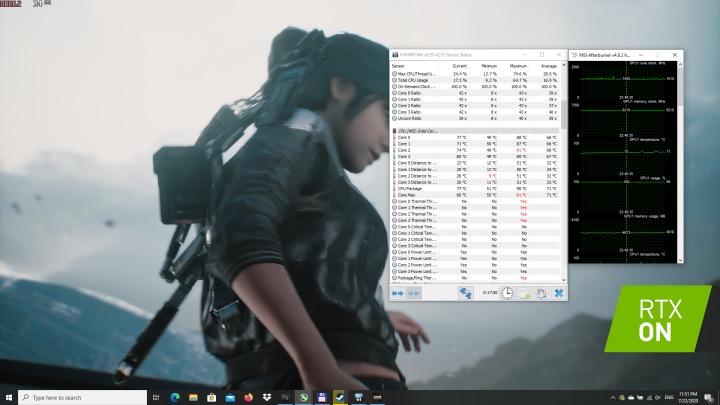
Task: Select the Core Max temperature row
Action: click(475, 195)
